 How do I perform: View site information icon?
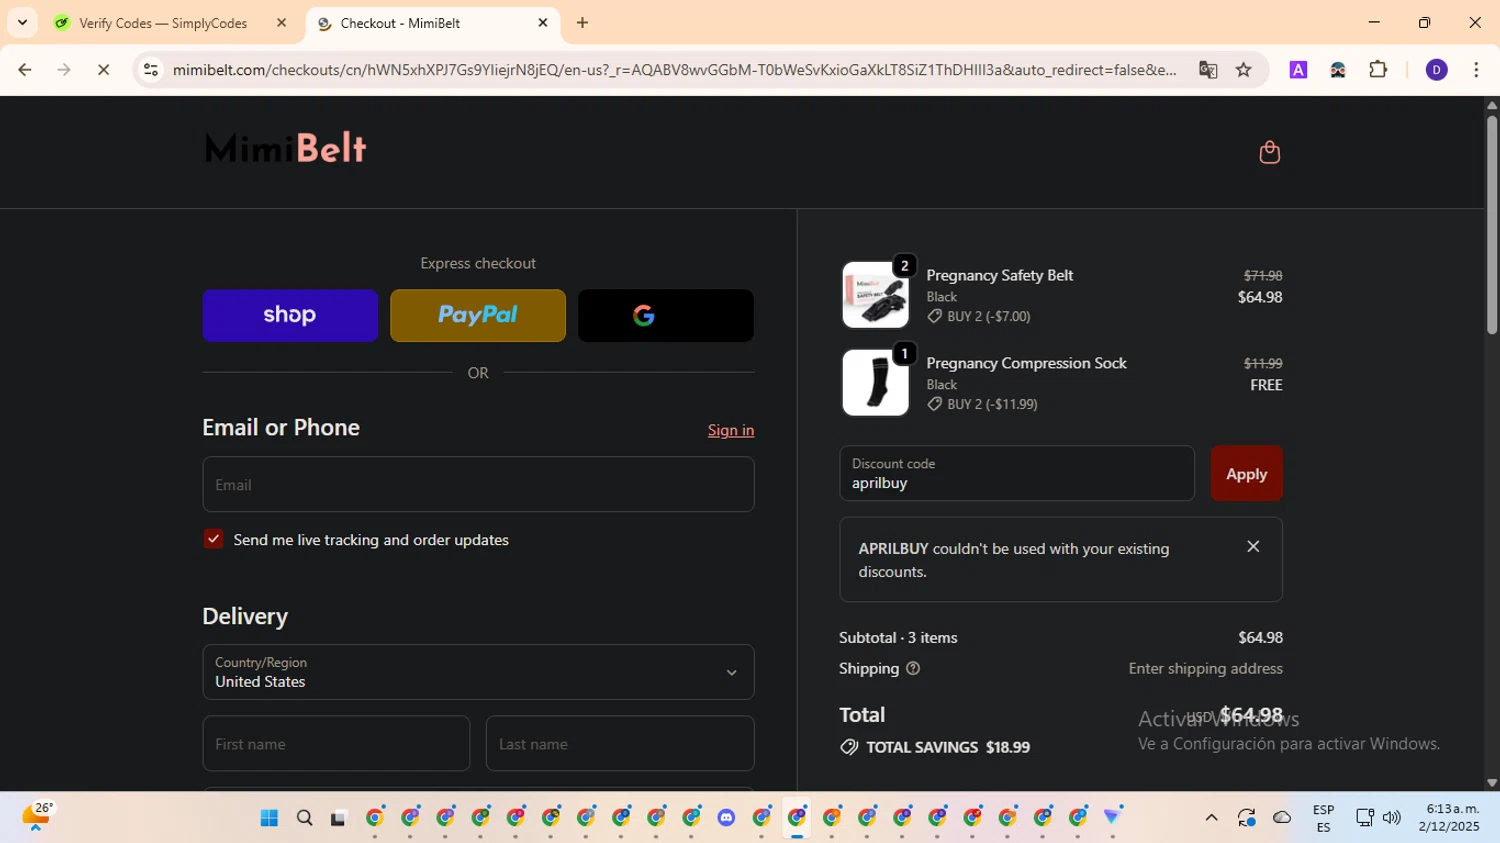[151, 70]
